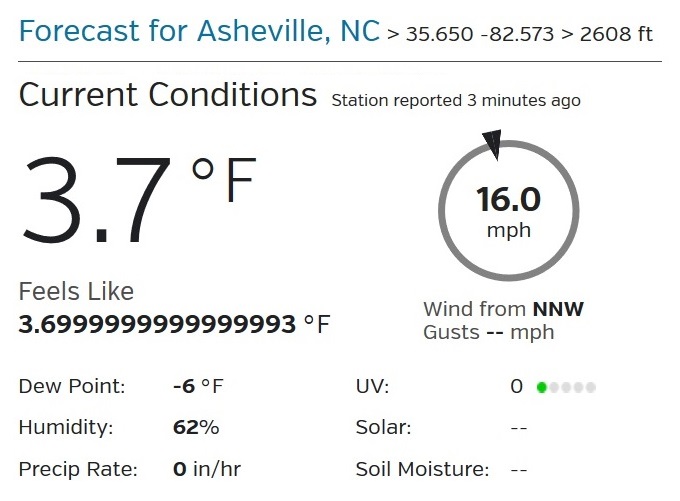Click the Dew Point value of -6 °F
The width and height of the screenshot is (680, 501).
coord(198,386)
